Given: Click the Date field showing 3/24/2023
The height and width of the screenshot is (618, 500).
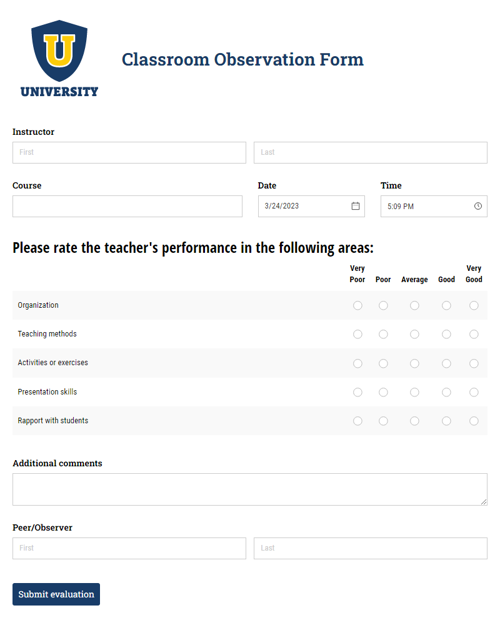Looking at the screenshot, I should (x=311, y=206).
